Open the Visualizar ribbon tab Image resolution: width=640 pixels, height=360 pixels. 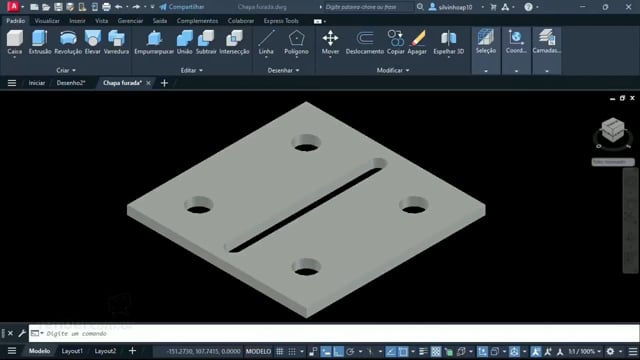[x=47, y=21]
